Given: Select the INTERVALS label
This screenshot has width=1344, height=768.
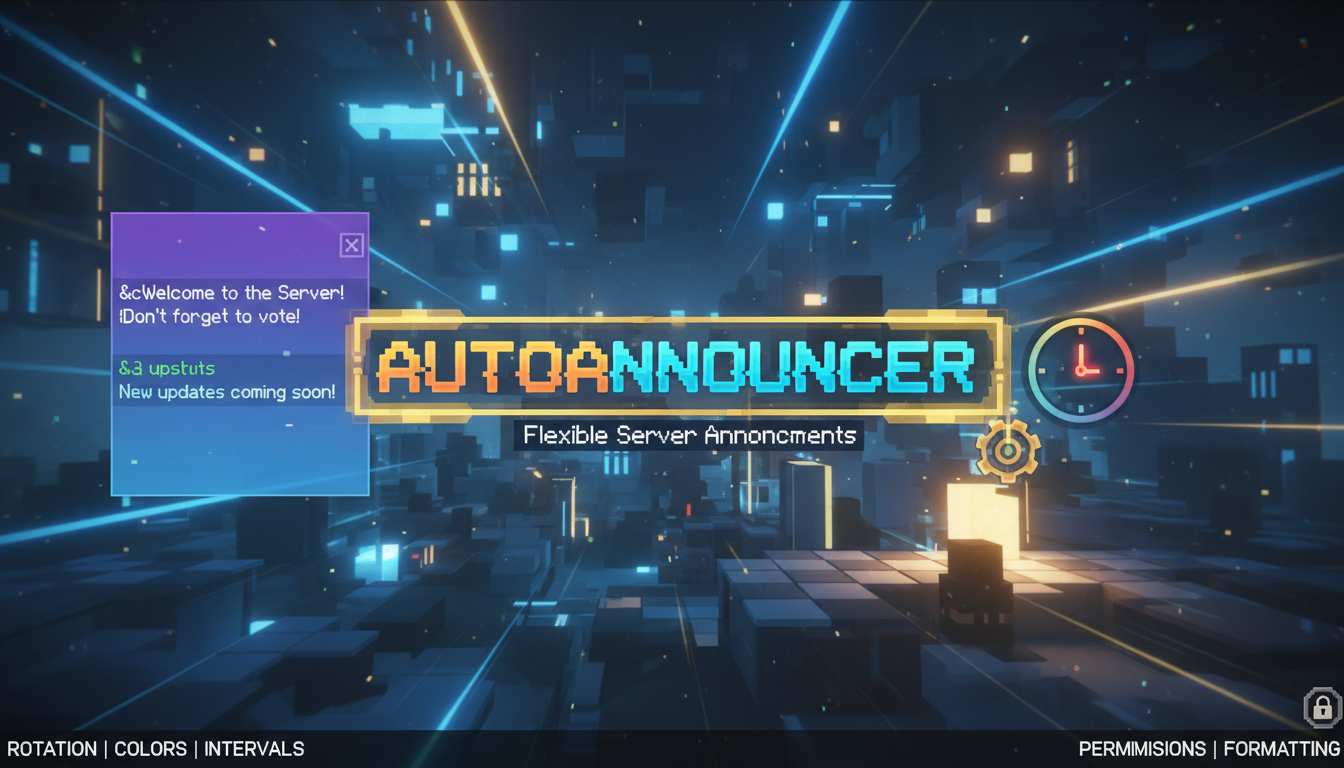Looking at the screenshot, I should tap(254, 749).
